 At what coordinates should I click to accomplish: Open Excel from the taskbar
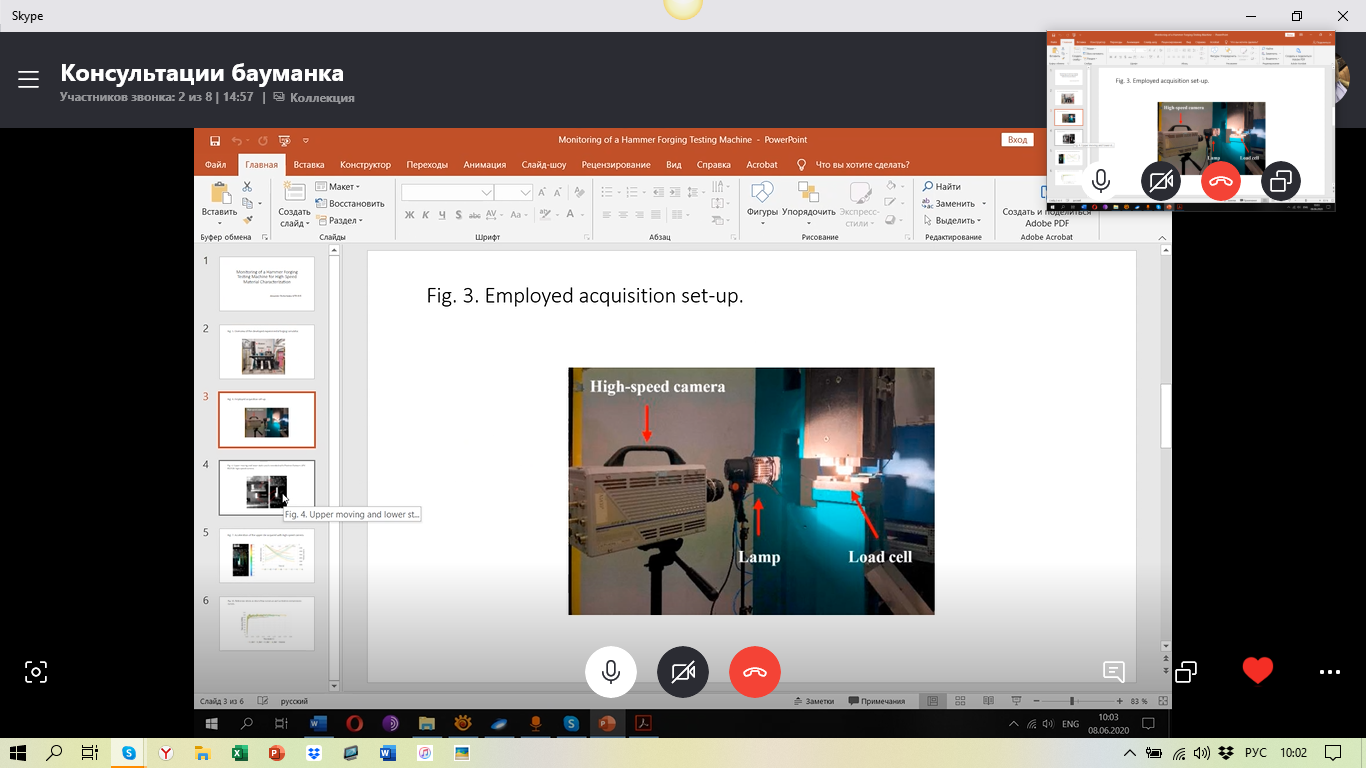239,753
